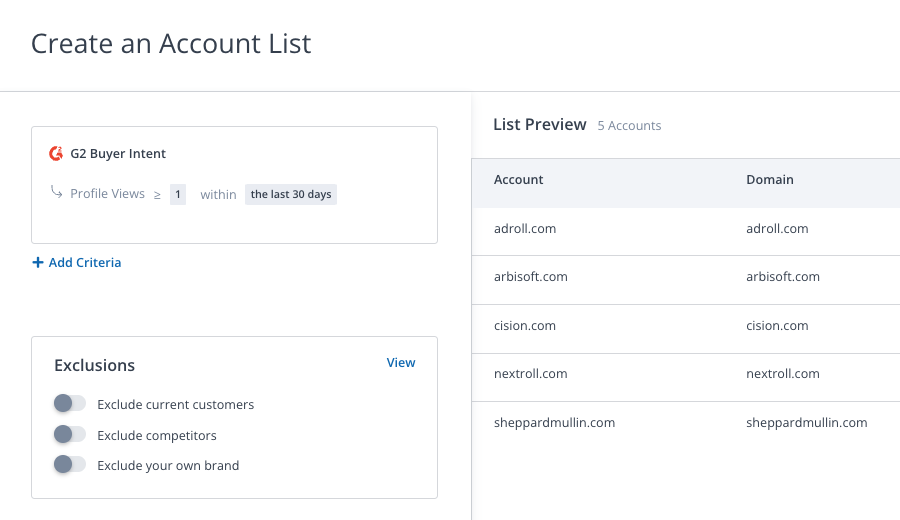This screenshot has width=900, height=520.
Task: Open the last 30 days timeframe selector
Action: click(291, 194)
